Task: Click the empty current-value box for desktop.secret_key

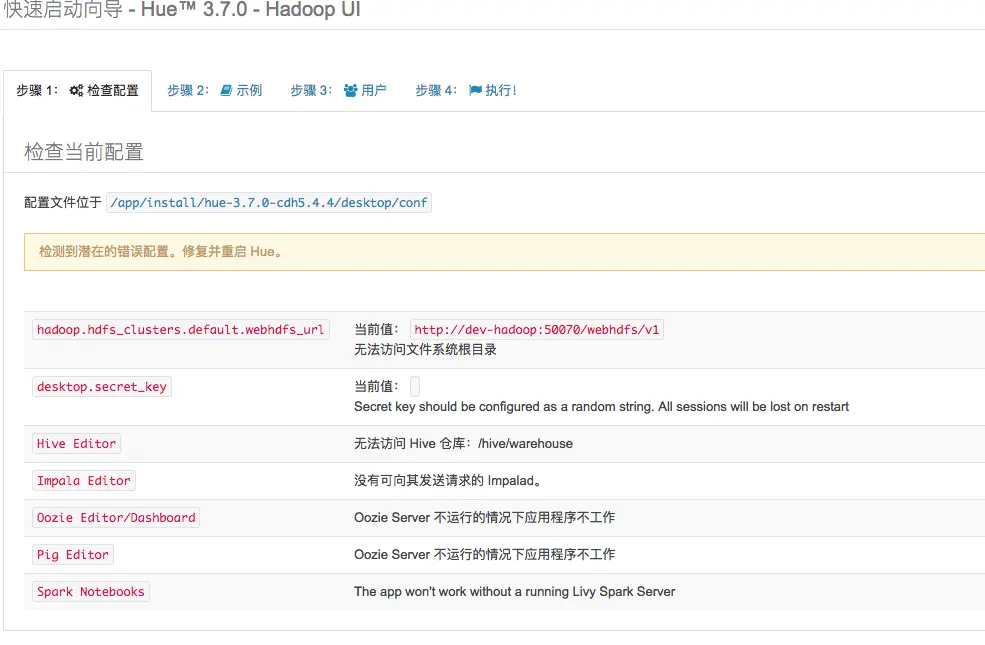Action: click(415, 387)
